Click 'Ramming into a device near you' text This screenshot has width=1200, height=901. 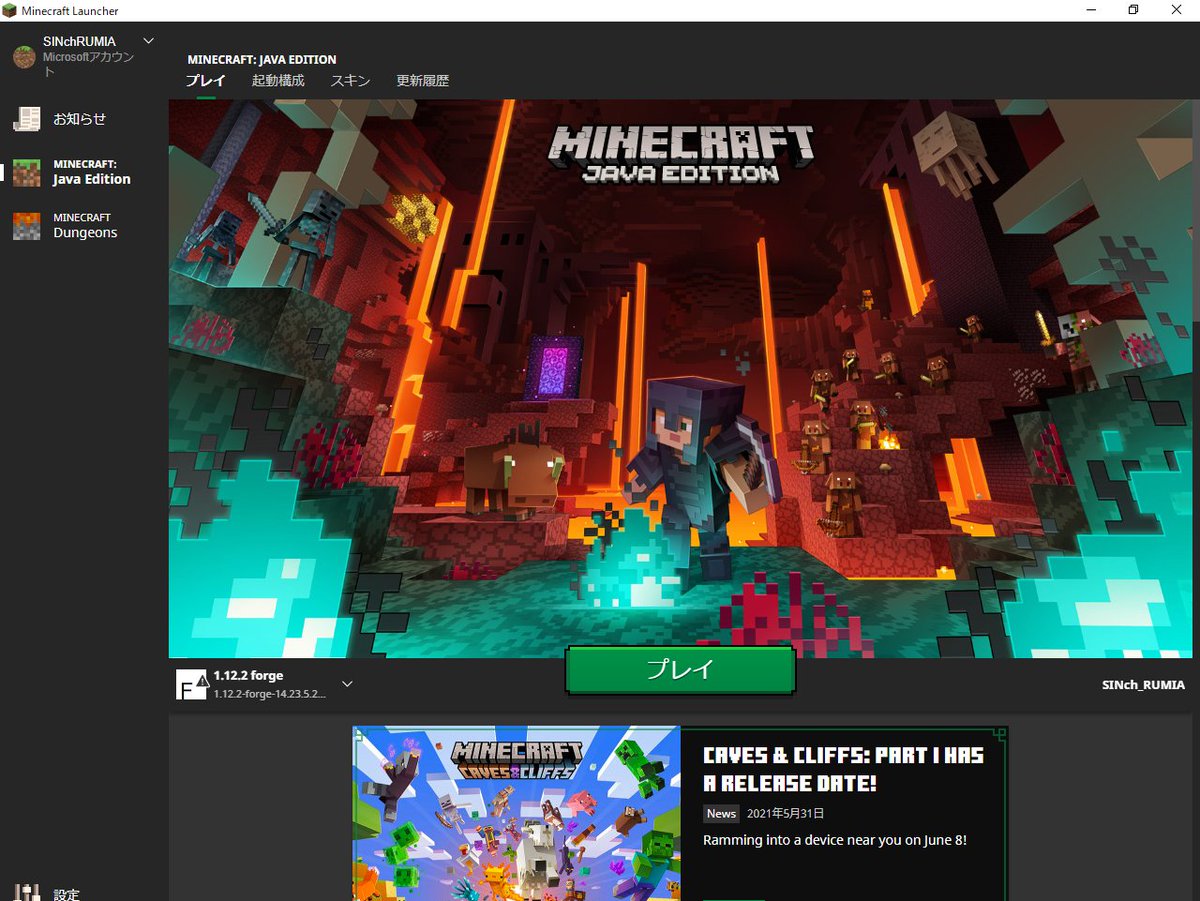tap(835, 840)
